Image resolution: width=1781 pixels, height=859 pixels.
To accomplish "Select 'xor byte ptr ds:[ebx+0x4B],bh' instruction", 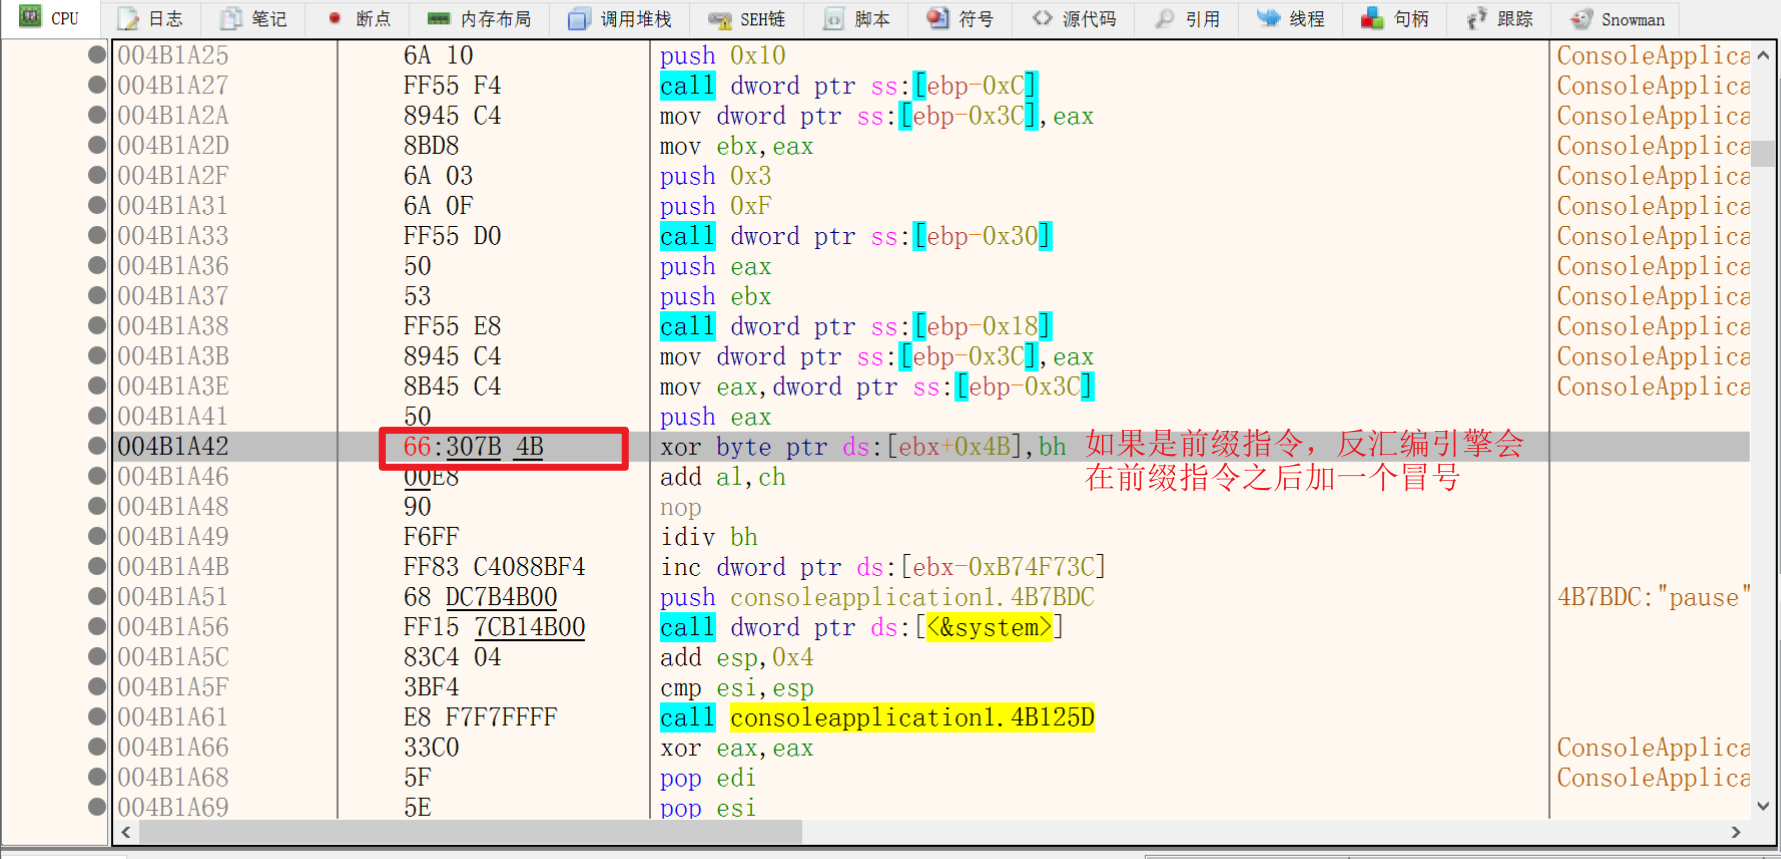I will click(x=863, y=446).
